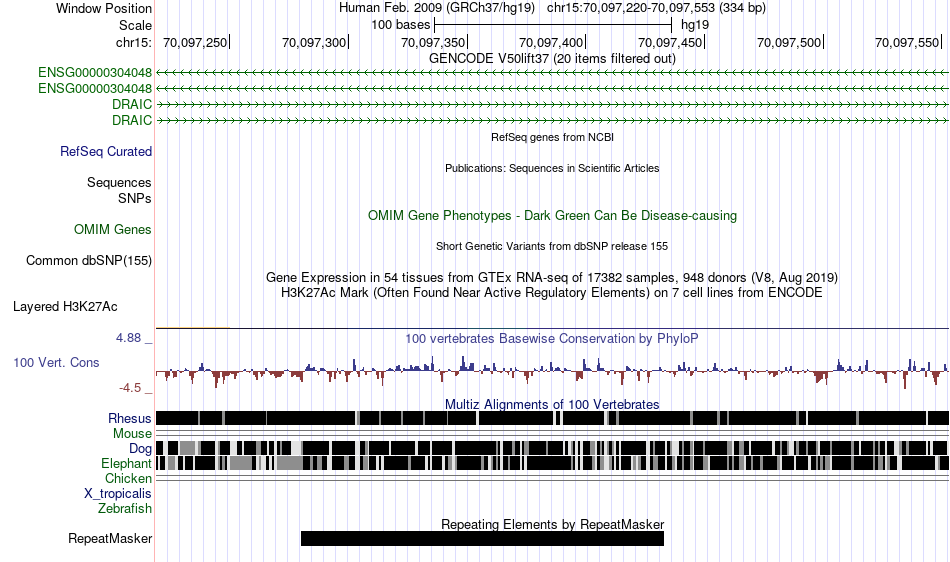
Task: Click the Rhesus alignment label
Action: coord(129,418)
